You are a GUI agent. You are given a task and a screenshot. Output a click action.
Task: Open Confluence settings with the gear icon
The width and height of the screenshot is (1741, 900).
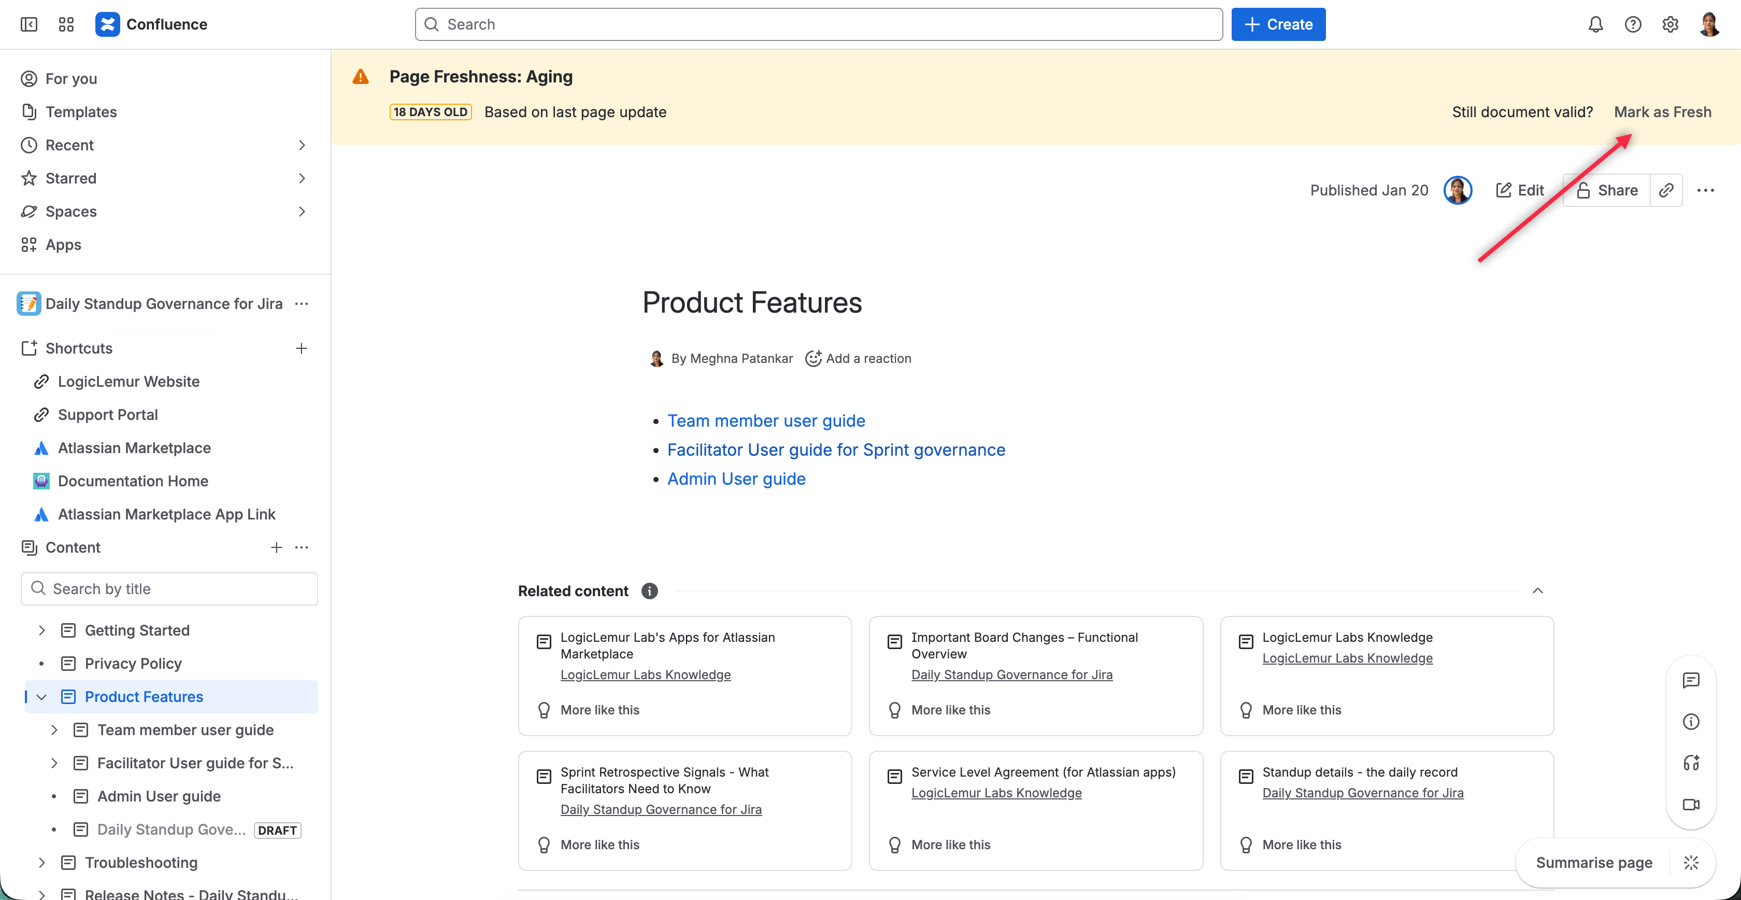[x=1670, y=24]
